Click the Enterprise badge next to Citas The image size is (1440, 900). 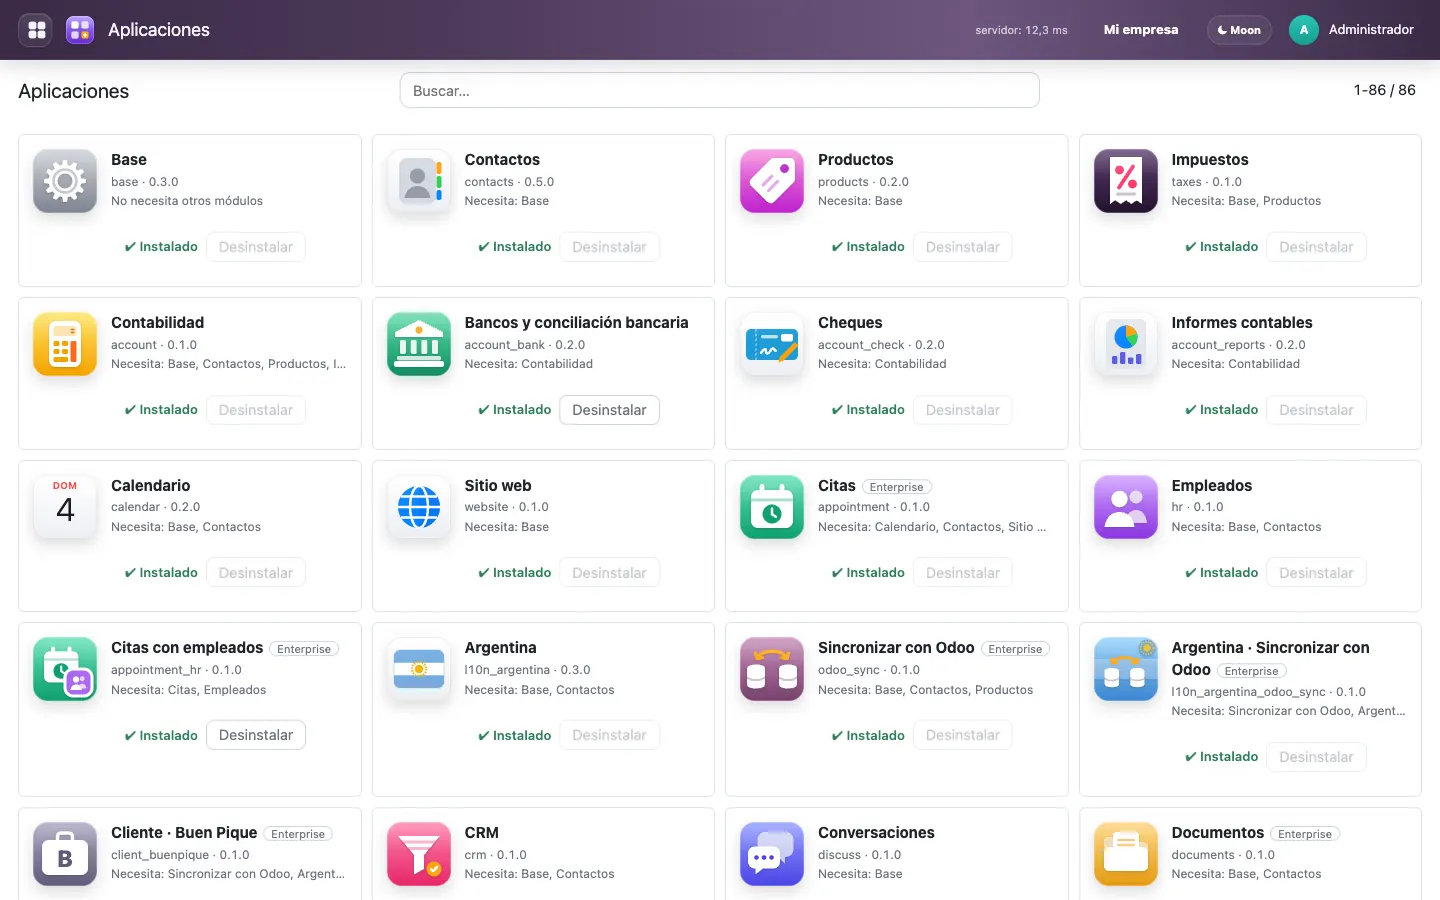[897, 487]
